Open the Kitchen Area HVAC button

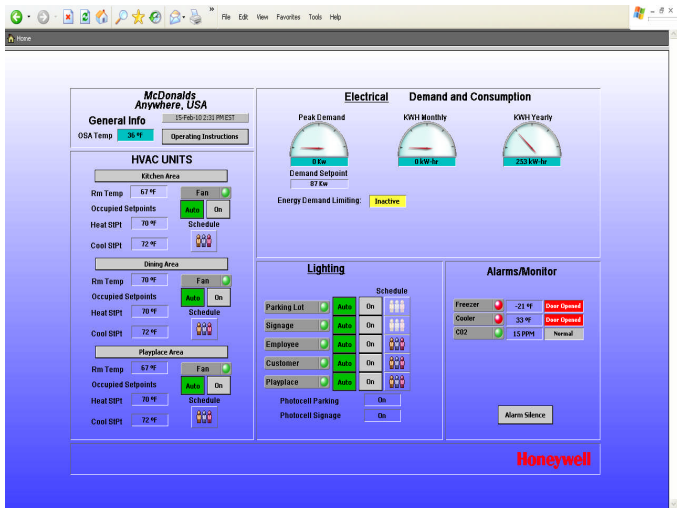click(161, 176)
